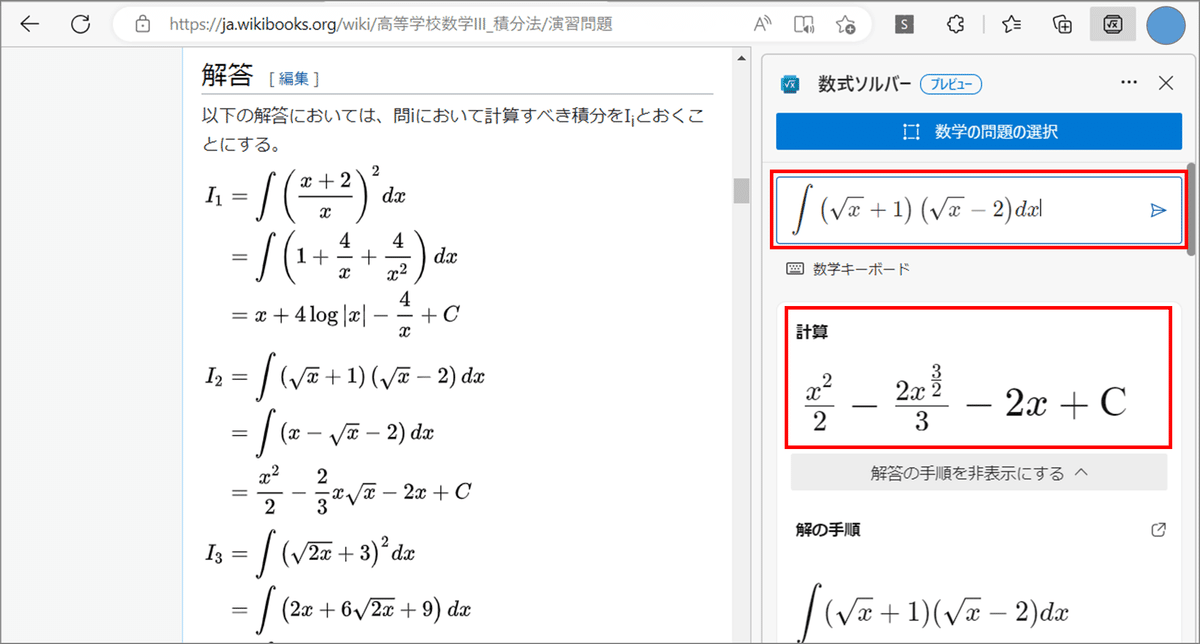Click text 以下の解答においては
The image size is (1200, 644).
(282, 118)
